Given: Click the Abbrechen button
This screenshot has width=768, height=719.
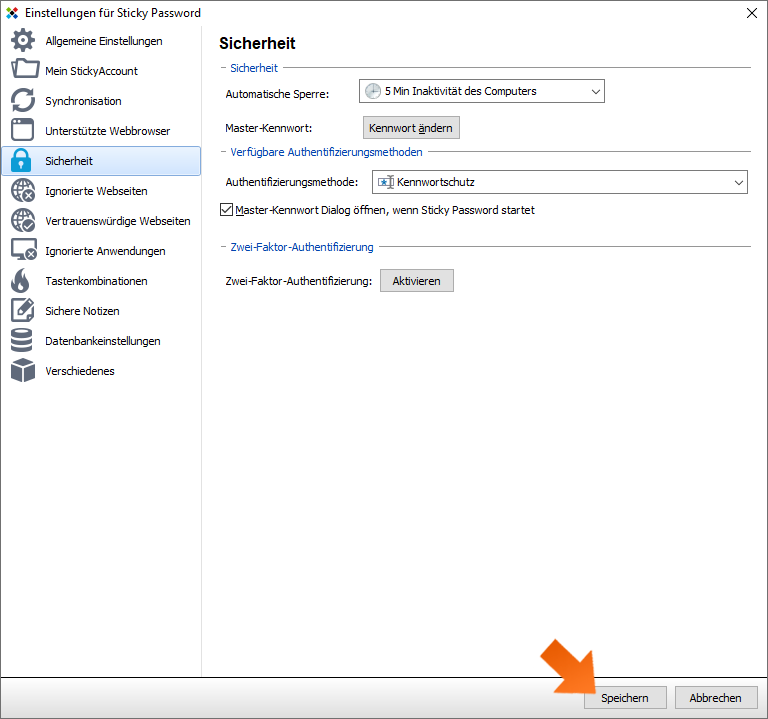Looking at the screenshot, I should pos(716,697).
